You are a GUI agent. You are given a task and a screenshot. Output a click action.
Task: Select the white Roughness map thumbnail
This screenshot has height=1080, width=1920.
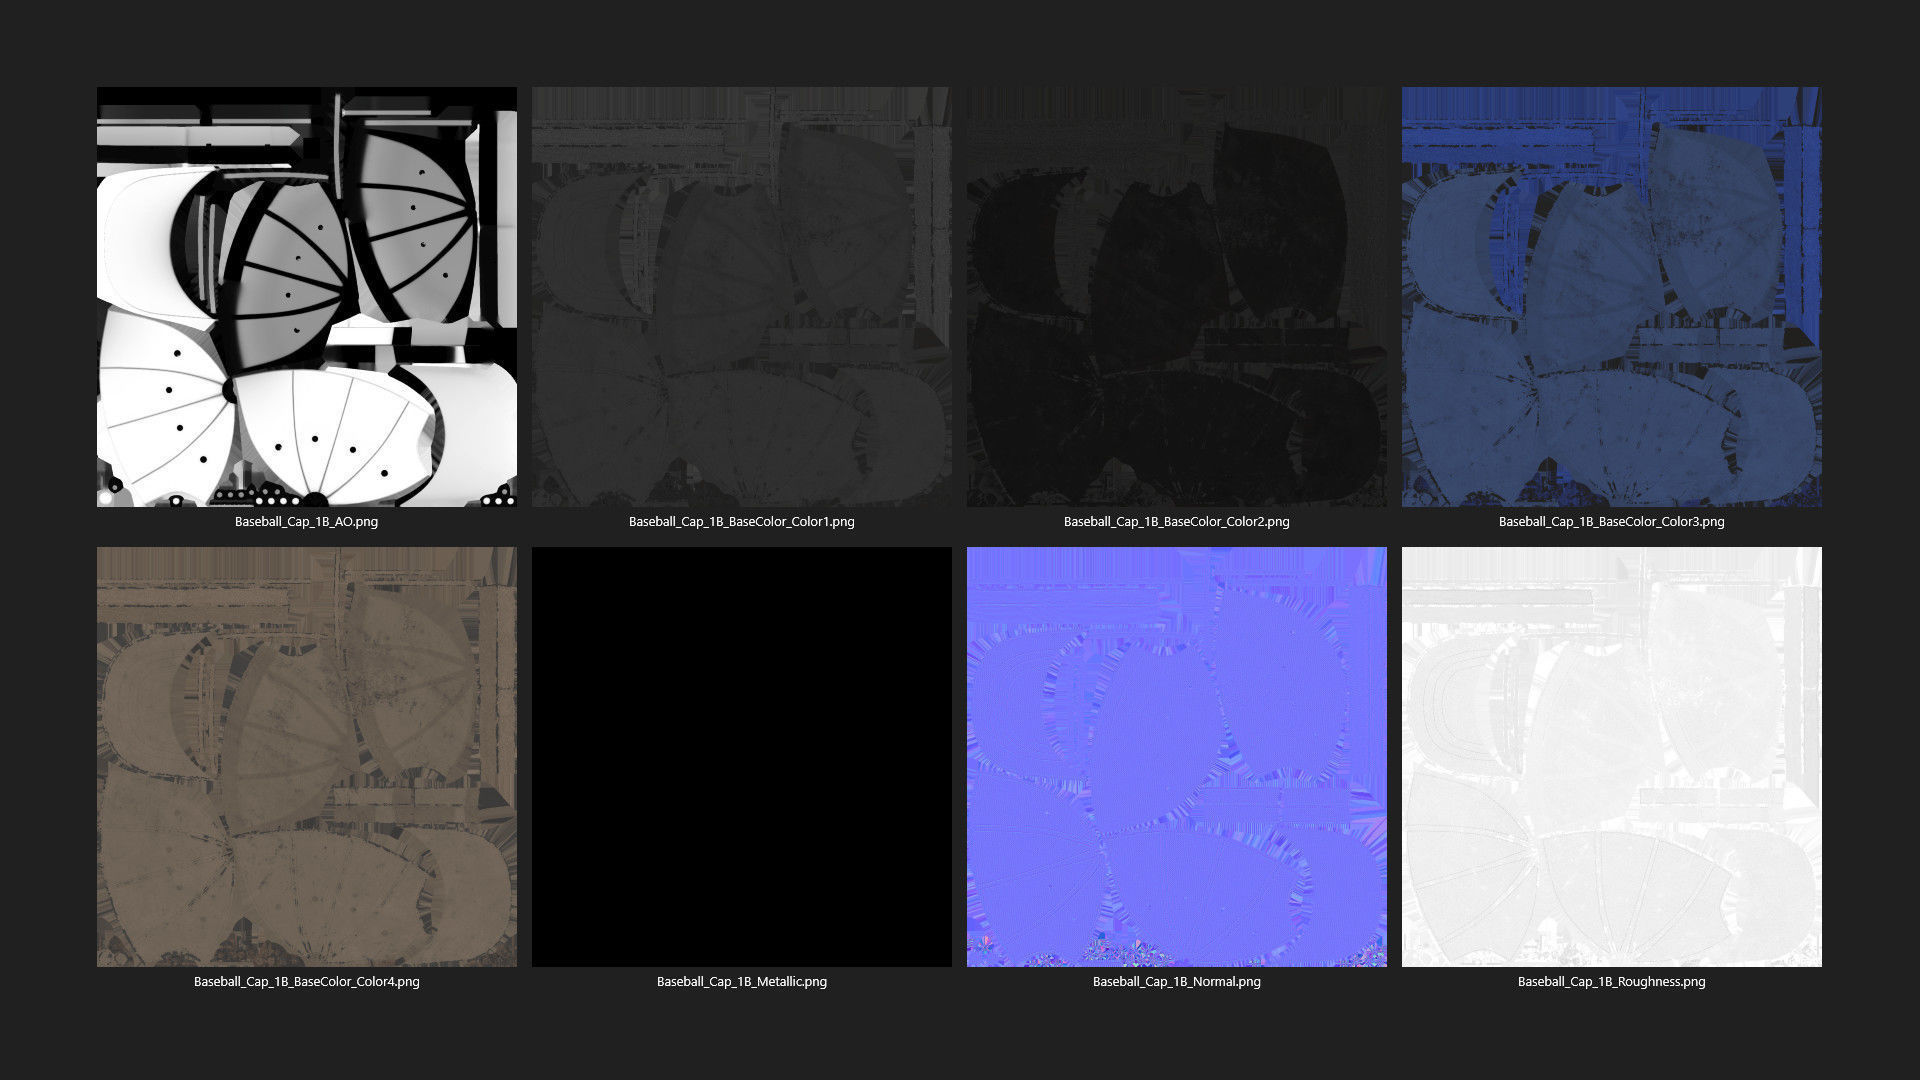(x=1611, y=756)
